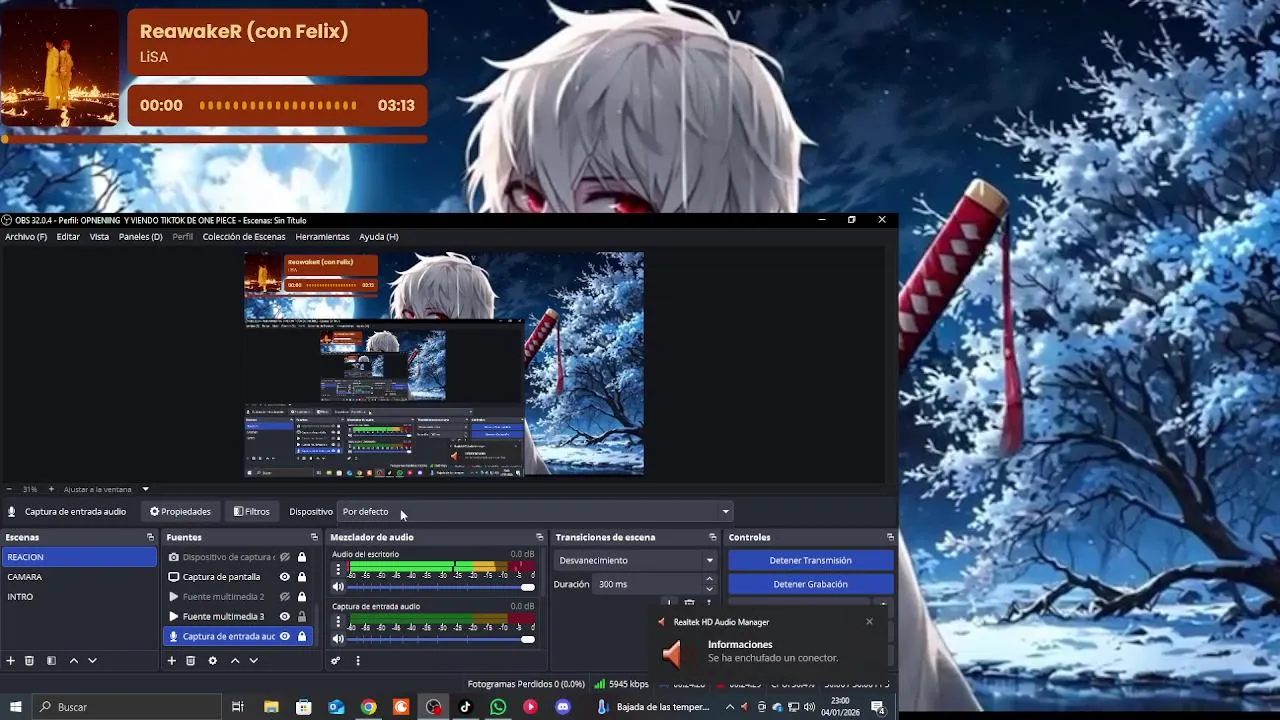Click the Duración 300 ms field
The image size is (1280, 720).
click(648, 584)
